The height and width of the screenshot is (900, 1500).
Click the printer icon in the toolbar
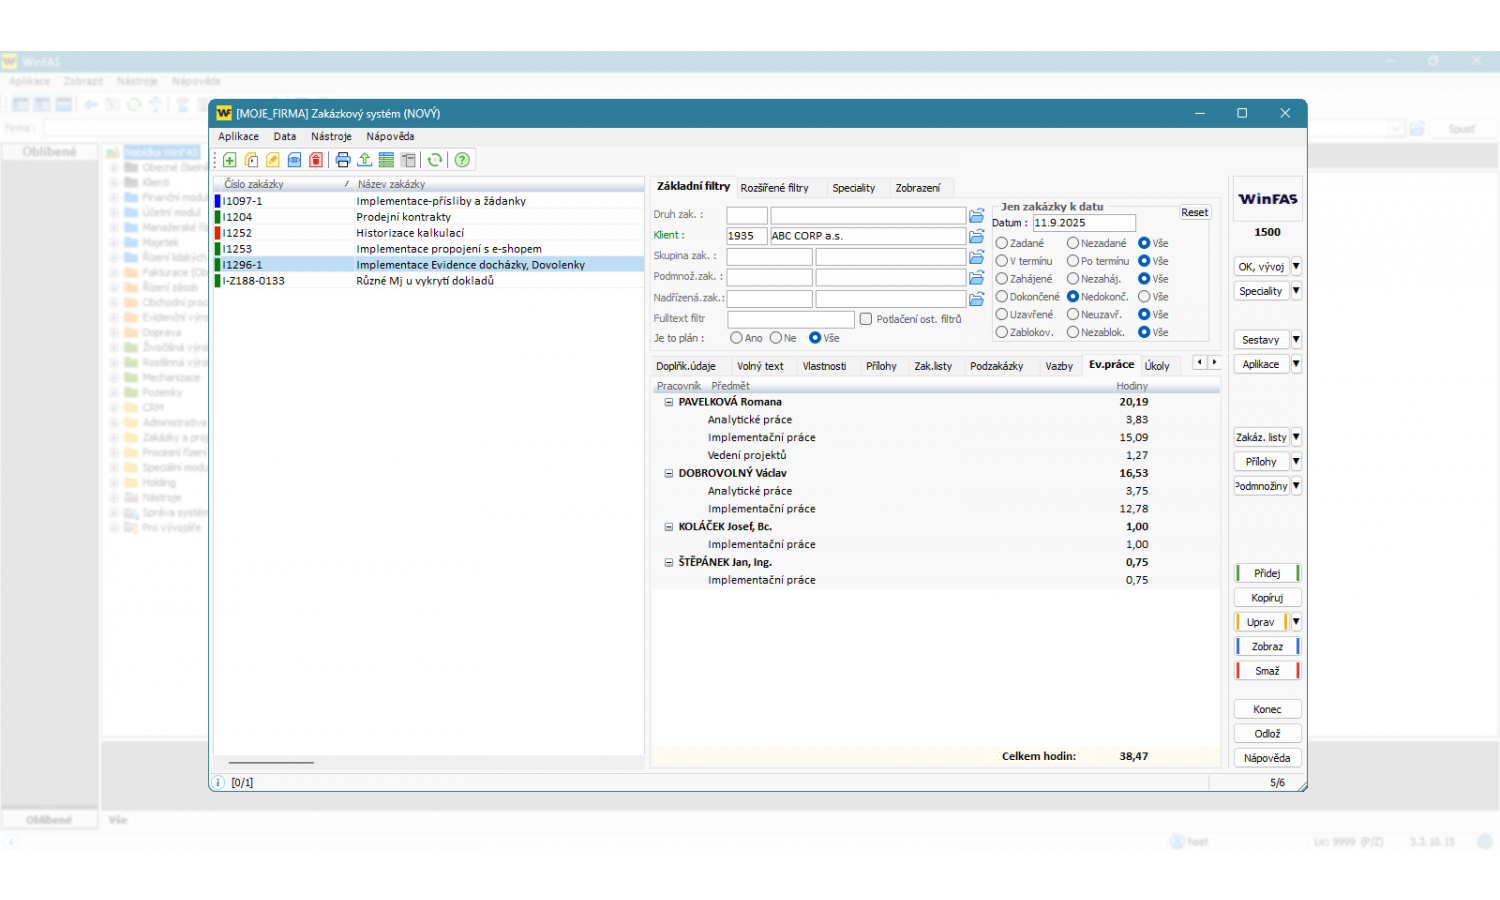point(343,160)
